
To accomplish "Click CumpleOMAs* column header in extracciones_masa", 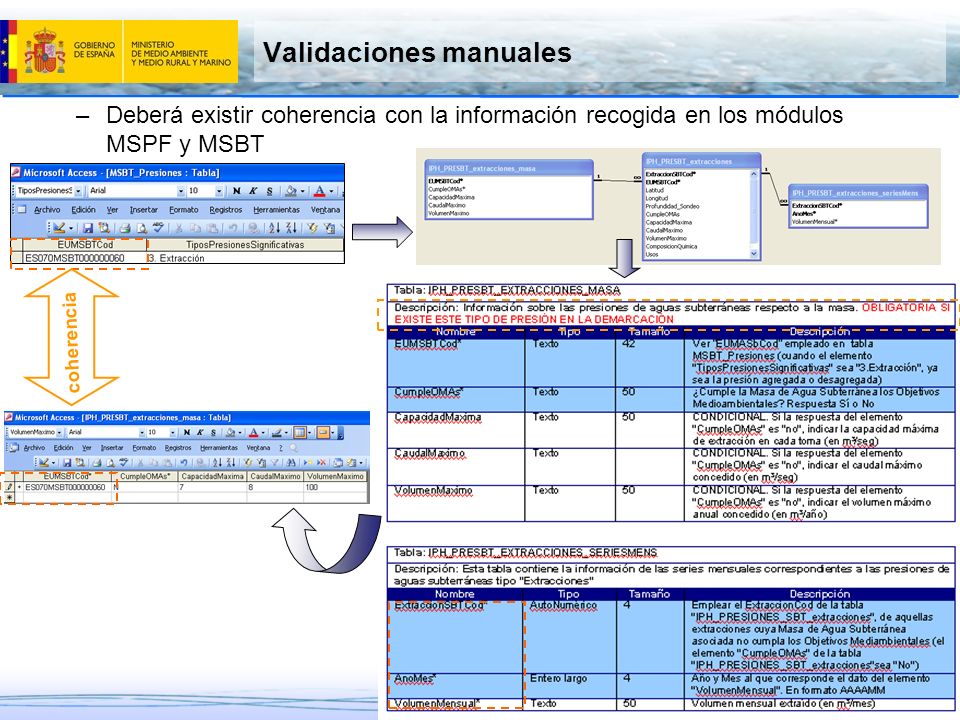I will coord(145,476).
